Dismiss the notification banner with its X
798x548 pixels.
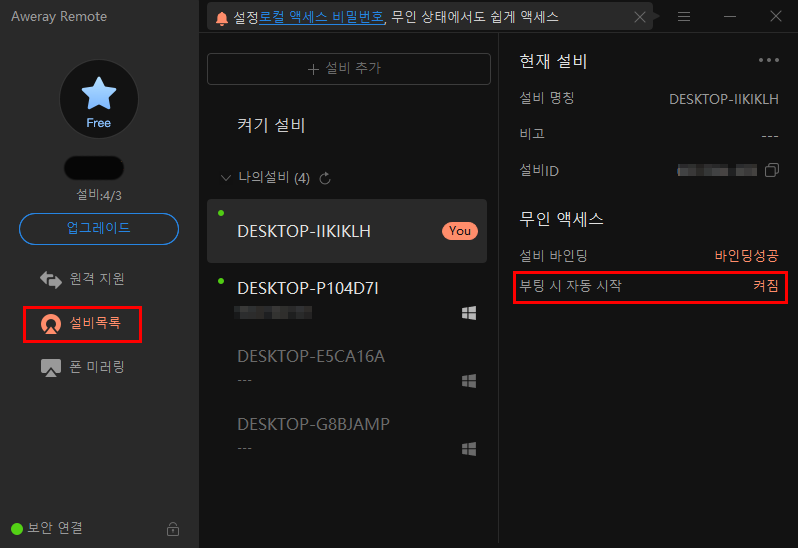click(640, 17)
